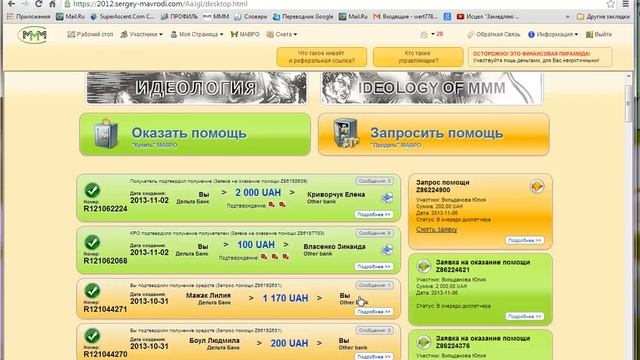The width and height of the screenshot is (640, 360).
Task: Expand the Информация dropdown
Action: 553,35
